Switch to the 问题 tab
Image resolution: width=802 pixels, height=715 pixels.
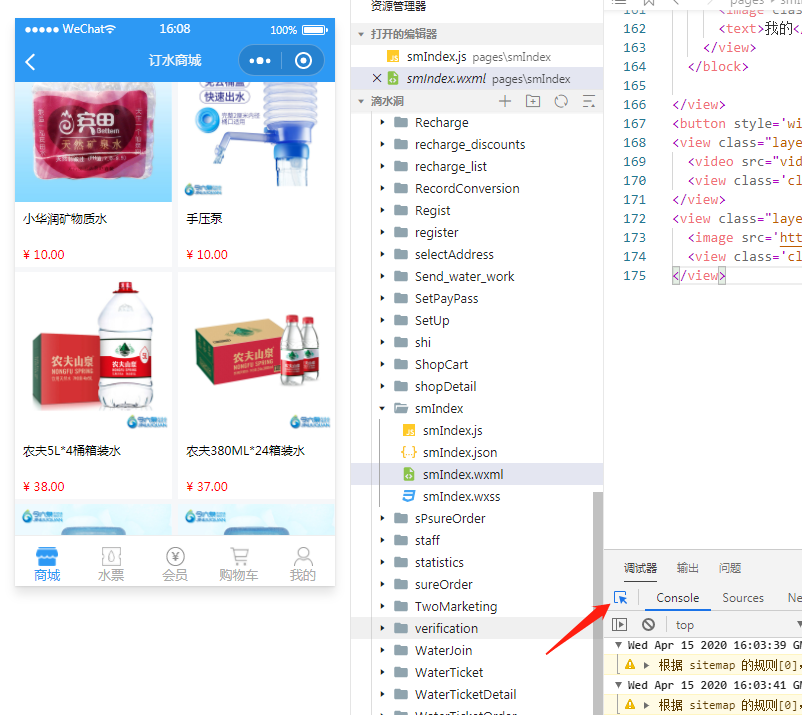tap(730, 568)
